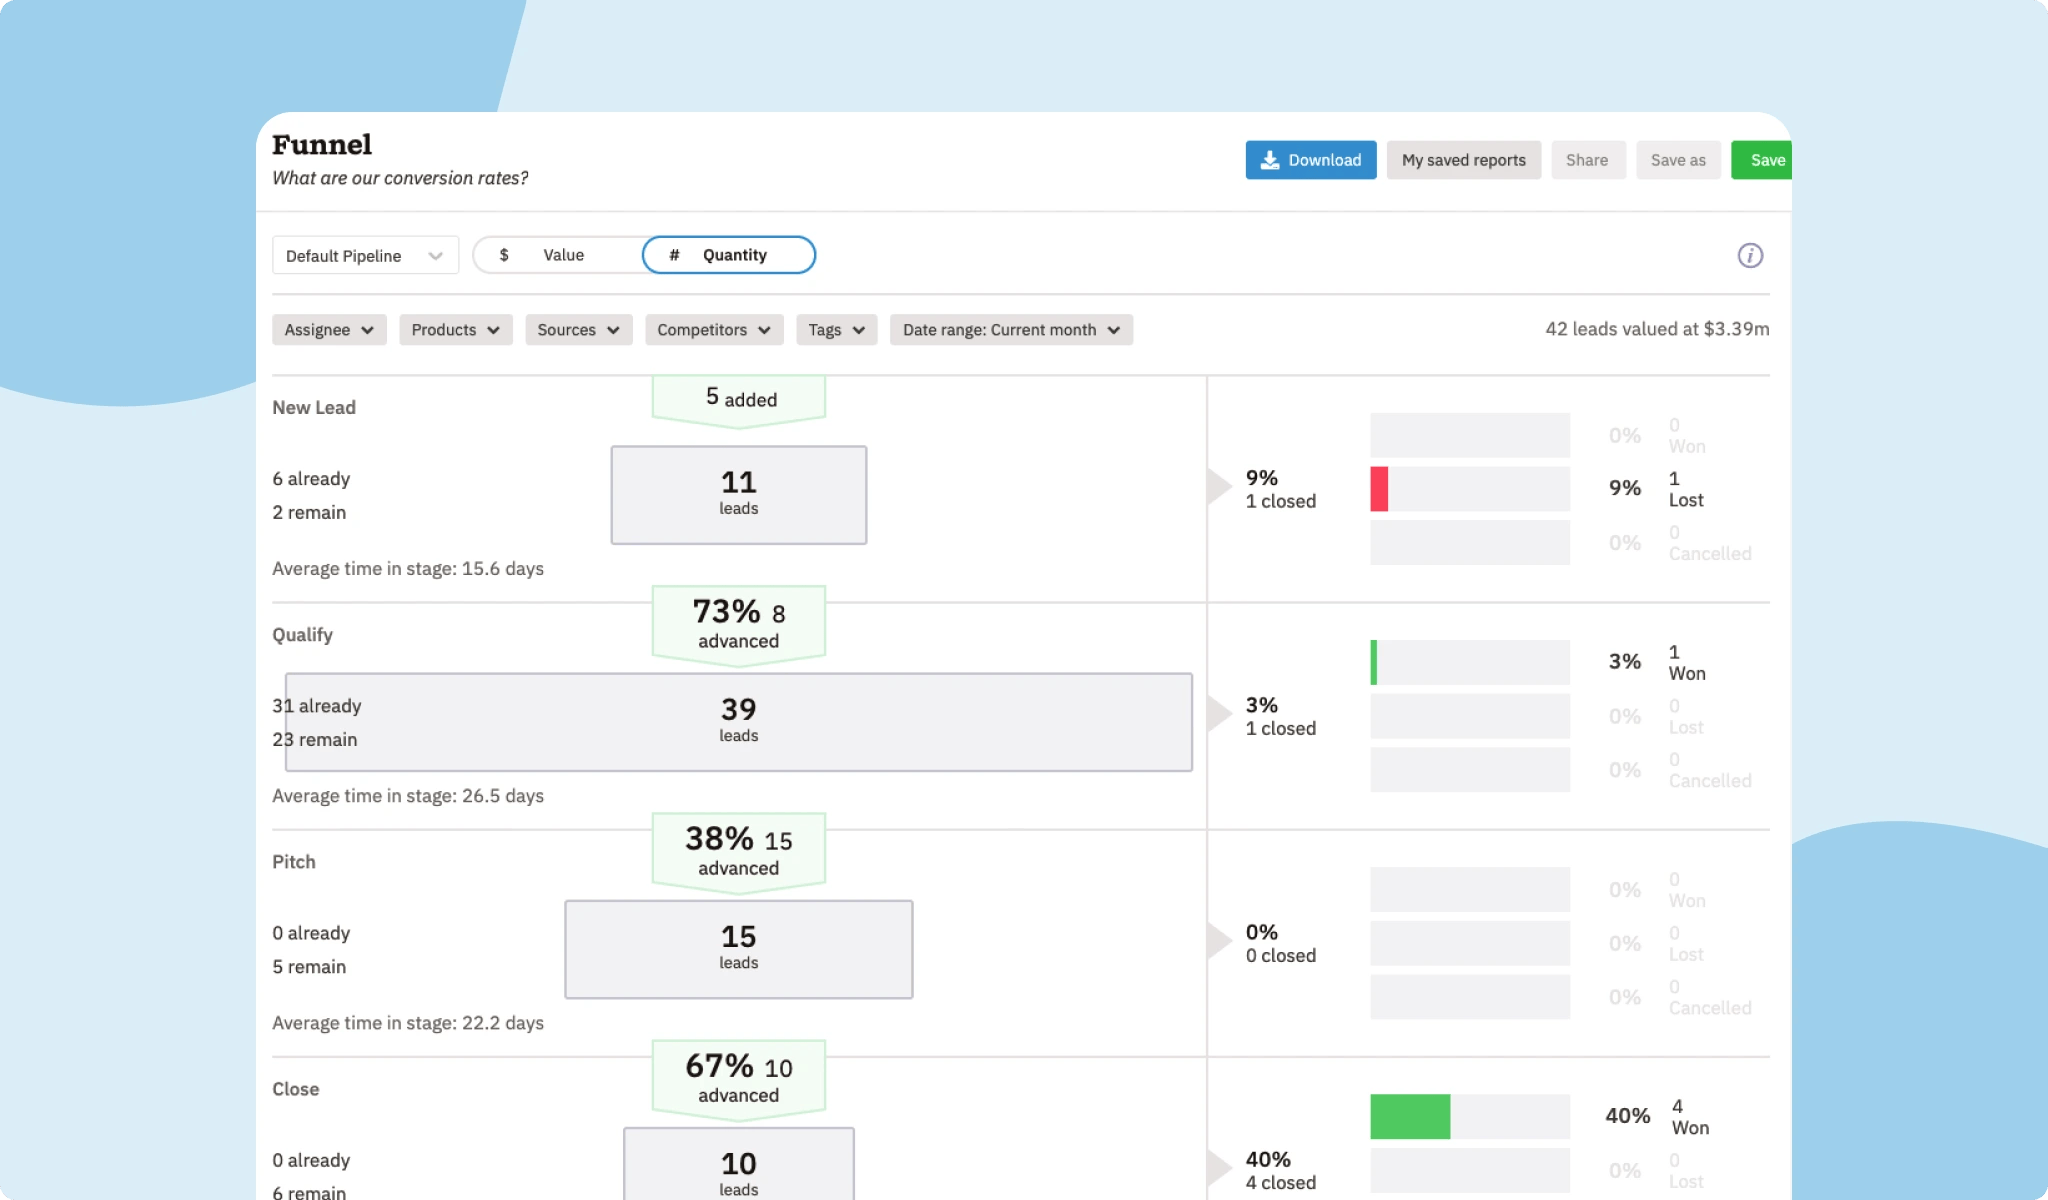
Task: Open the Competitors filter dropdown
Action: pos(713,329)
